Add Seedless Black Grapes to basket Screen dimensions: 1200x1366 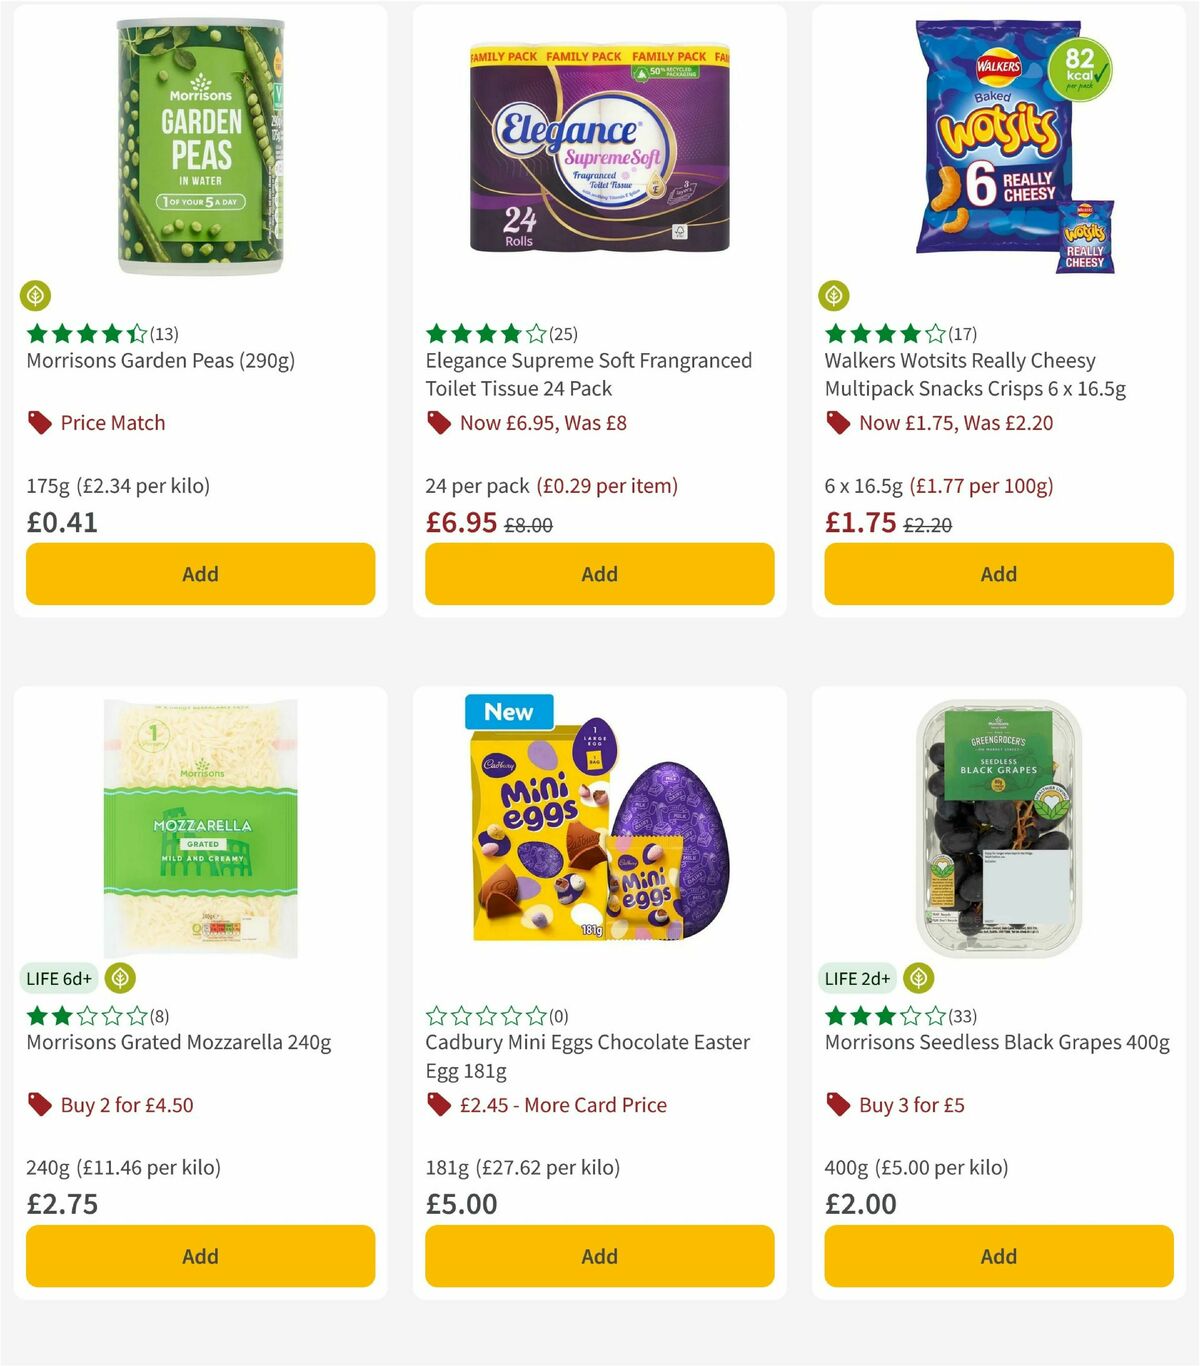pos(997,1256)
